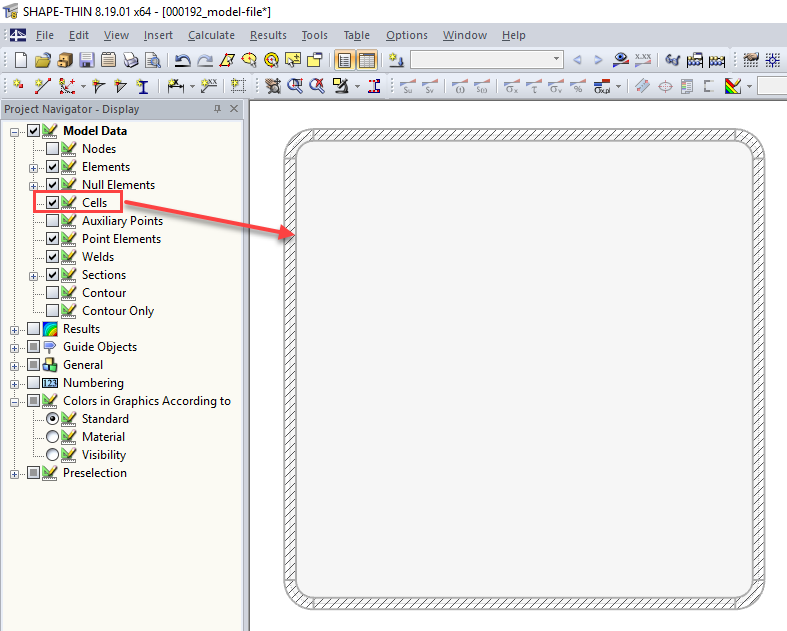The height and width of the screenshot is (631, 787).
Task: Toggle the Cells checkbox
Action: click(53, 202)
